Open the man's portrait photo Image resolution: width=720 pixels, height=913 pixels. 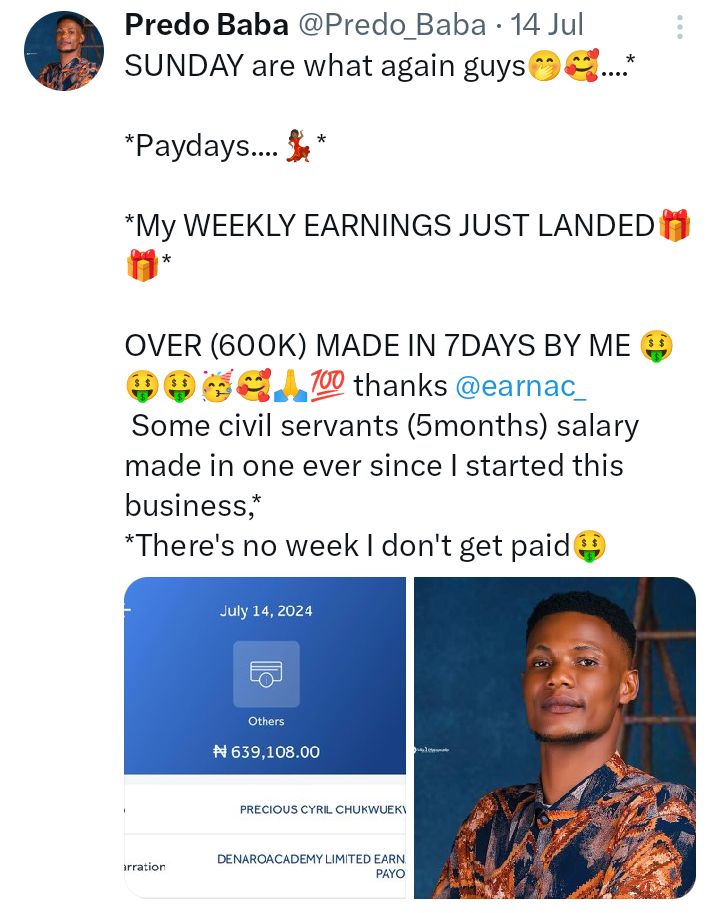click(555, 737)
